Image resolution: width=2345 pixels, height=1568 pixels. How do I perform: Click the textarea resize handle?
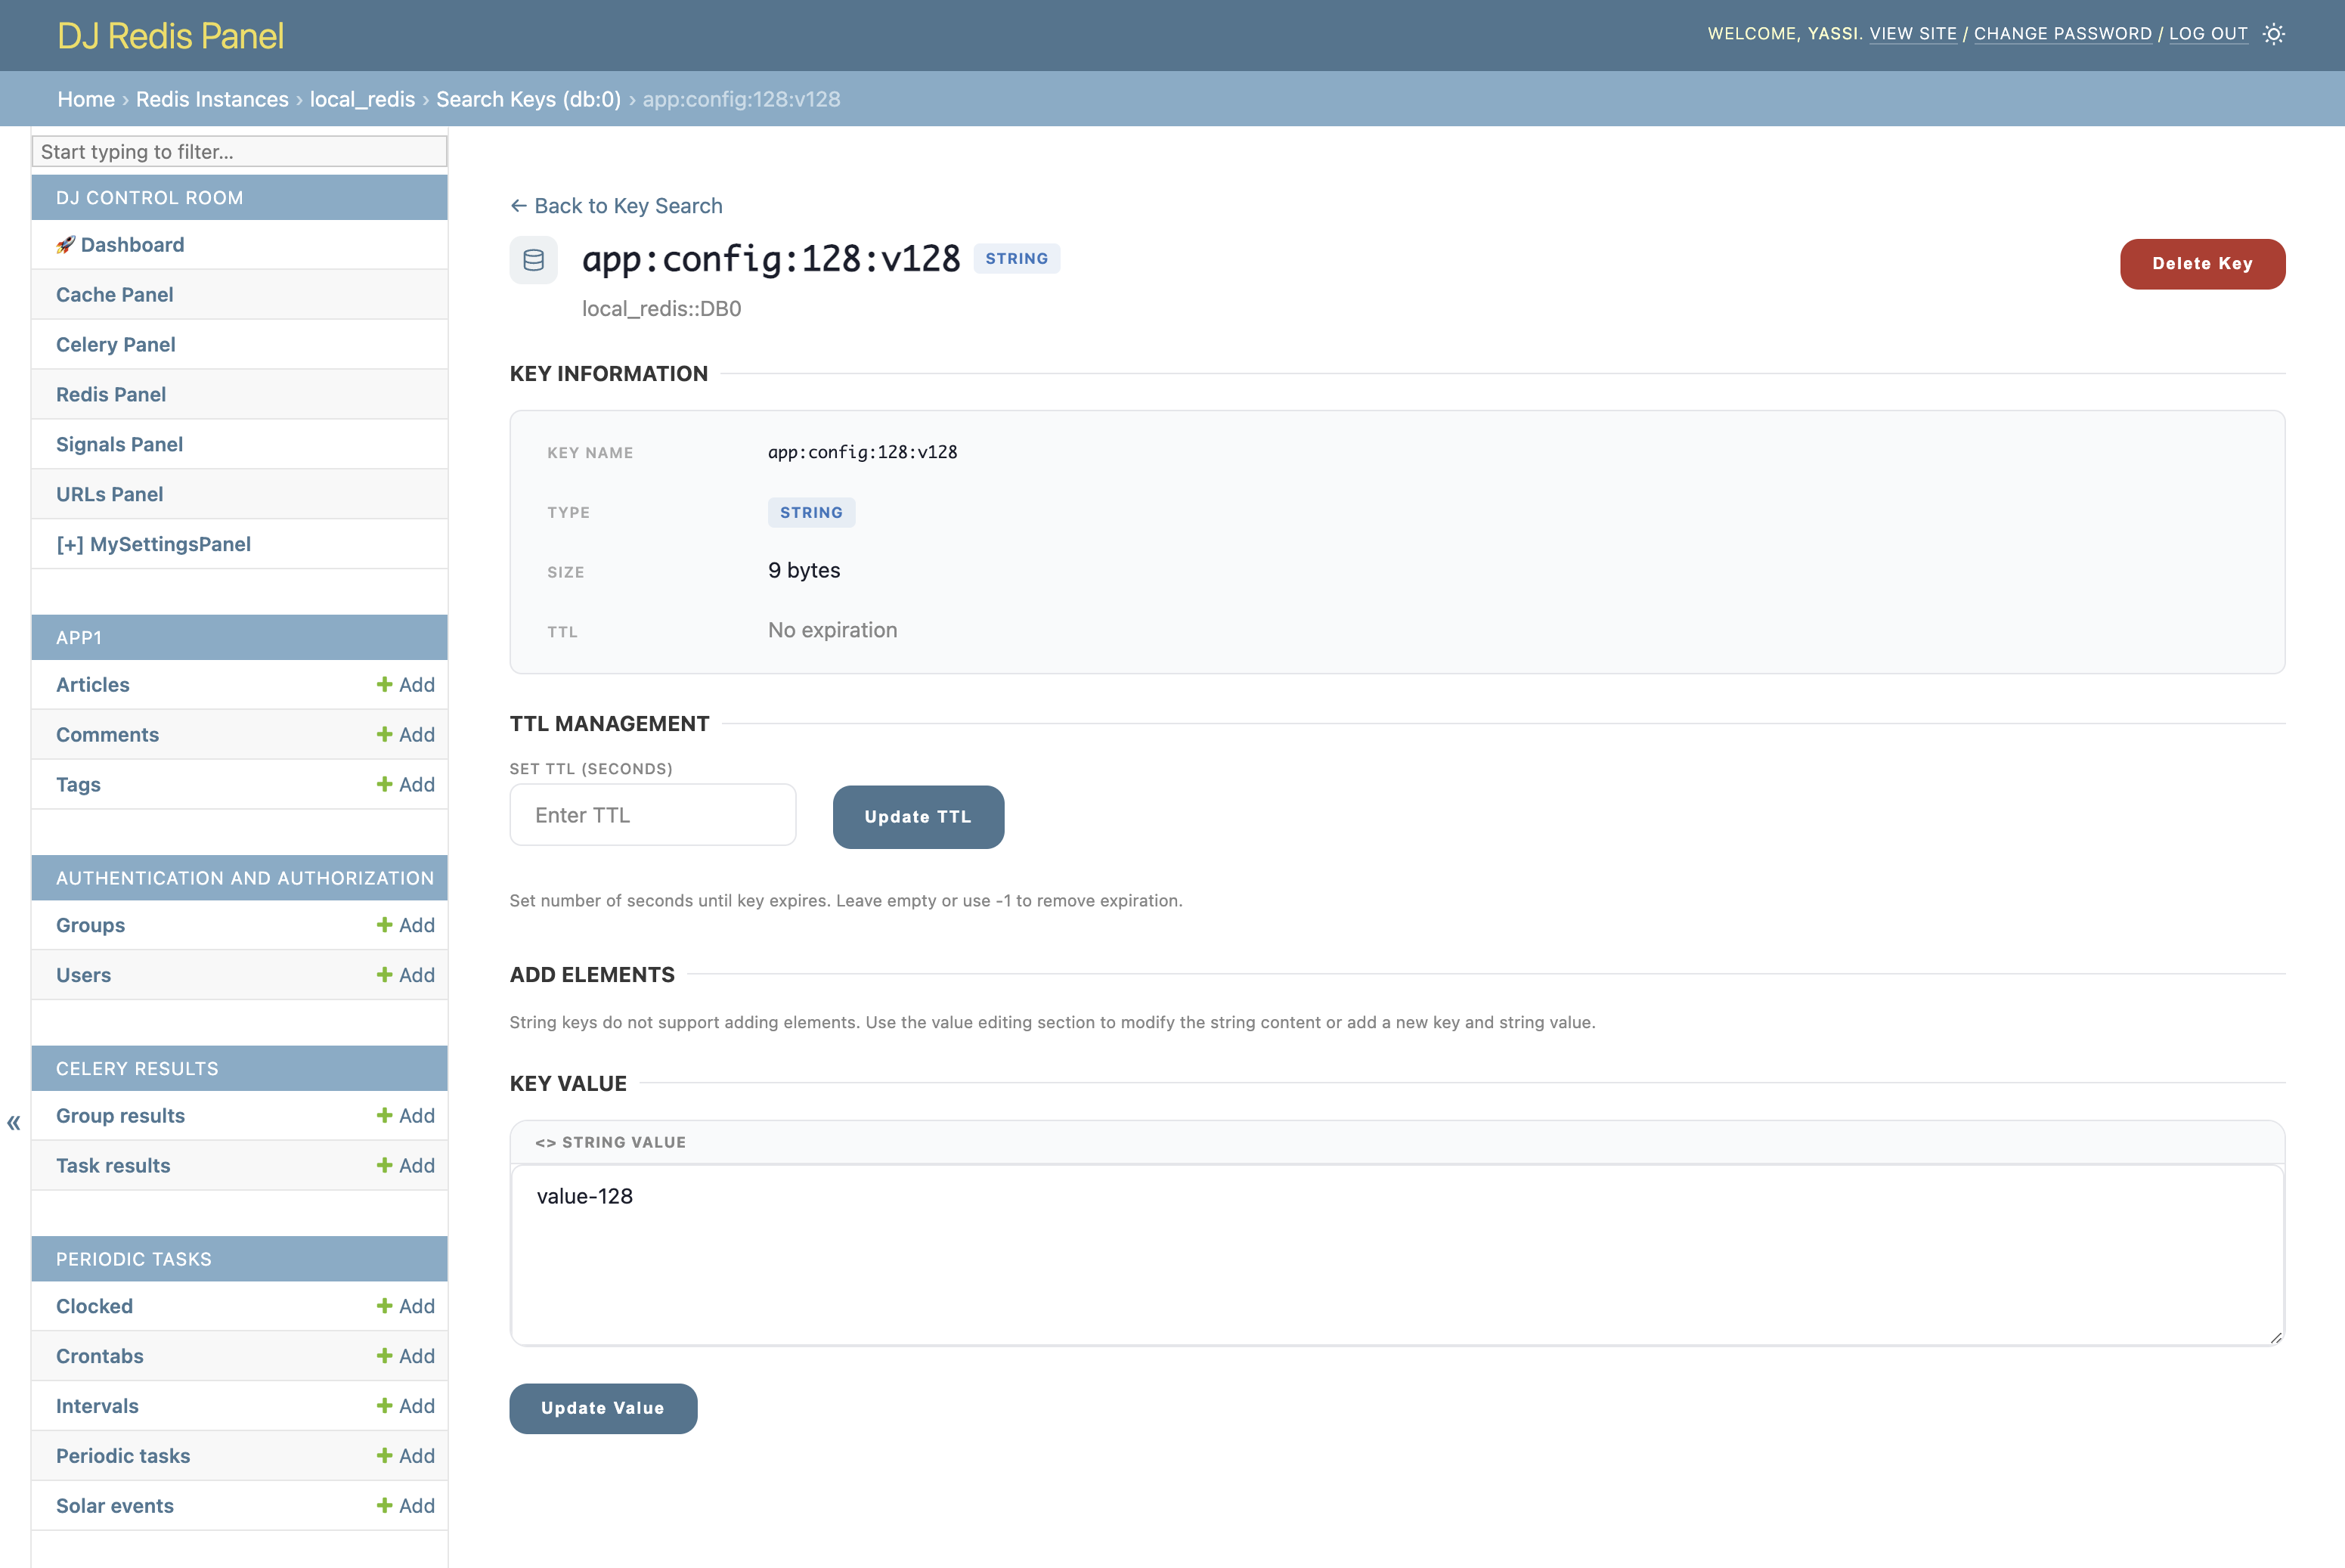pyautogui.click(x=2275, y=1337)
